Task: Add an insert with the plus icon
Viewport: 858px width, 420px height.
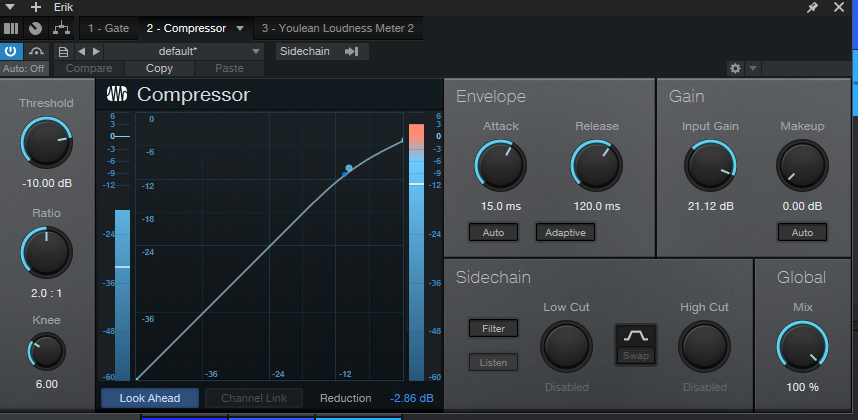Action: coord(36,7)
